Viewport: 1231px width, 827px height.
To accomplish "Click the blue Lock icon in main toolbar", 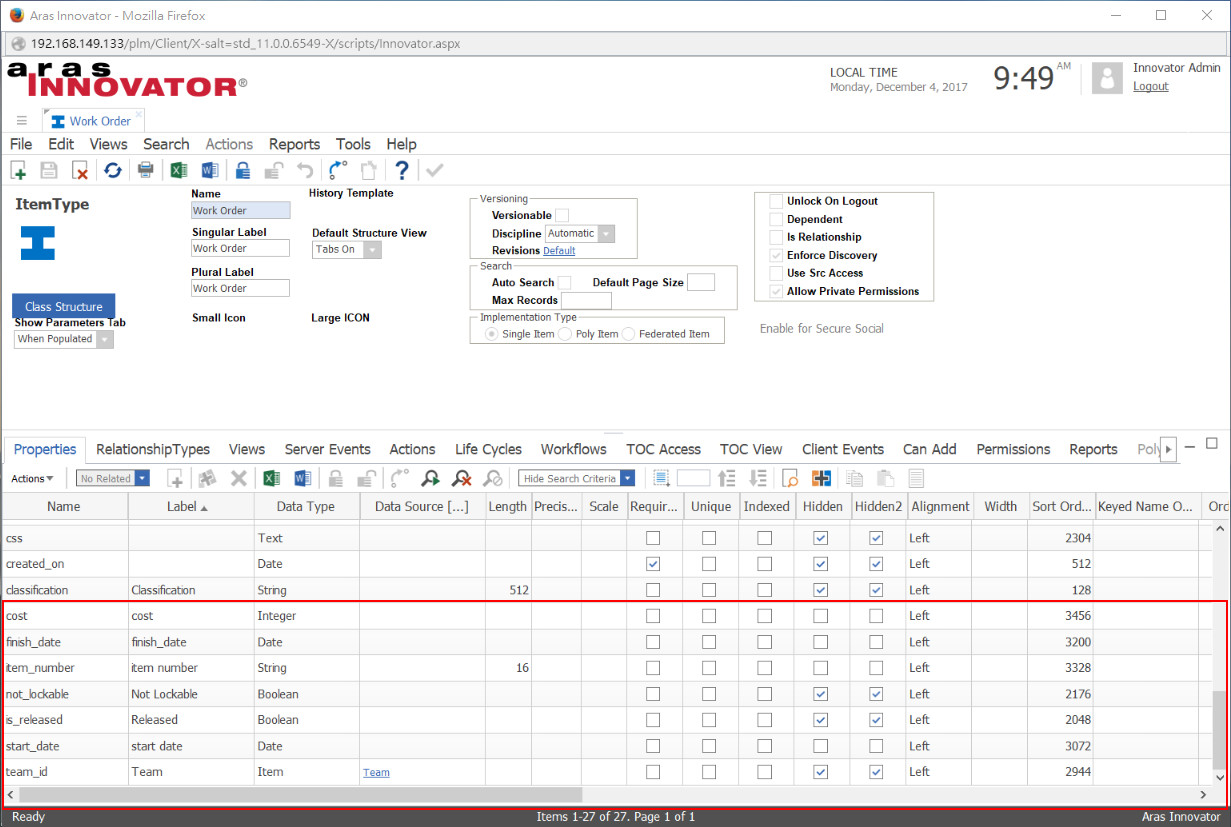I will [243, 170].
